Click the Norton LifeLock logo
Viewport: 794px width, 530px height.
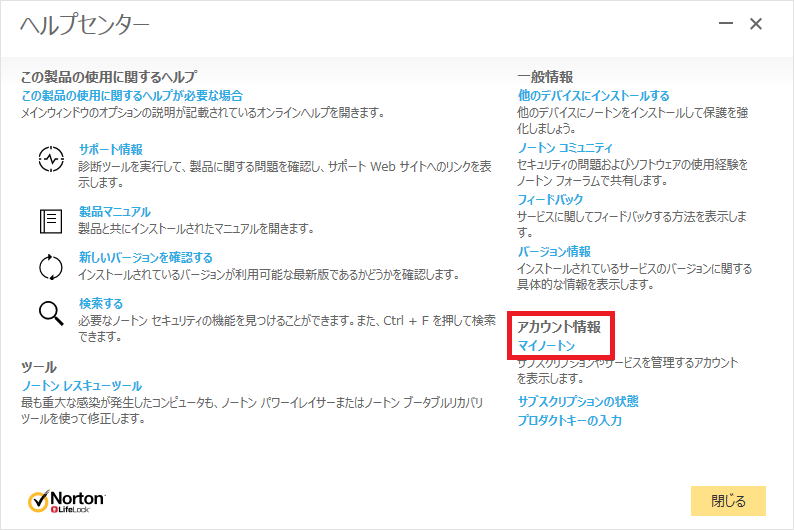[x=67, y=501]
